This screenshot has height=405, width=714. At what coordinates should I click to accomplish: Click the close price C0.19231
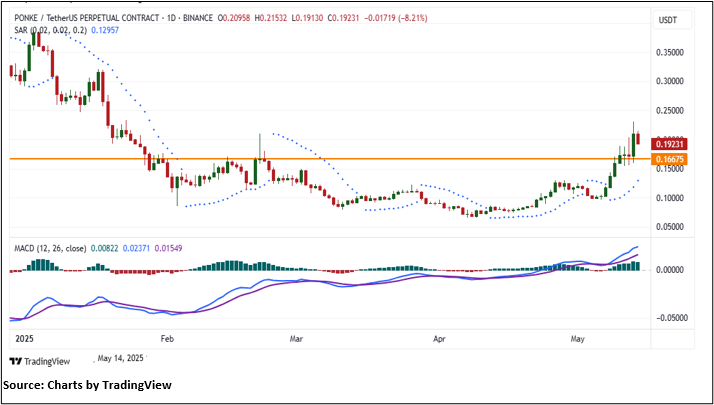tap(344, 18)
